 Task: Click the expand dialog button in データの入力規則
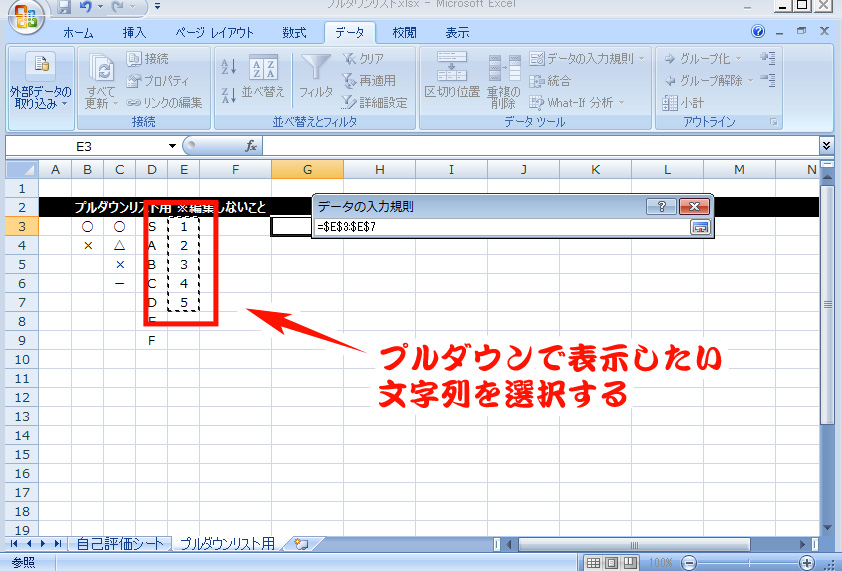700,227
